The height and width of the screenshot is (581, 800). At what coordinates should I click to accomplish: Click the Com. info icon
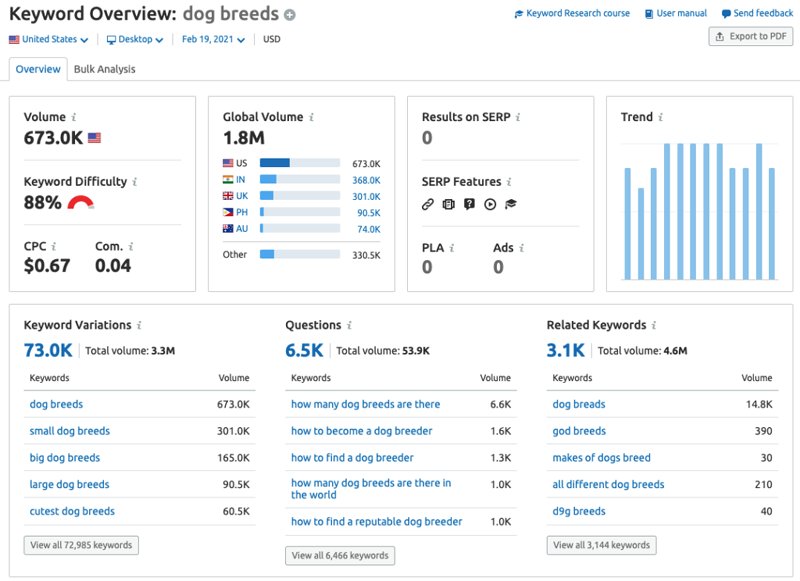131,246
